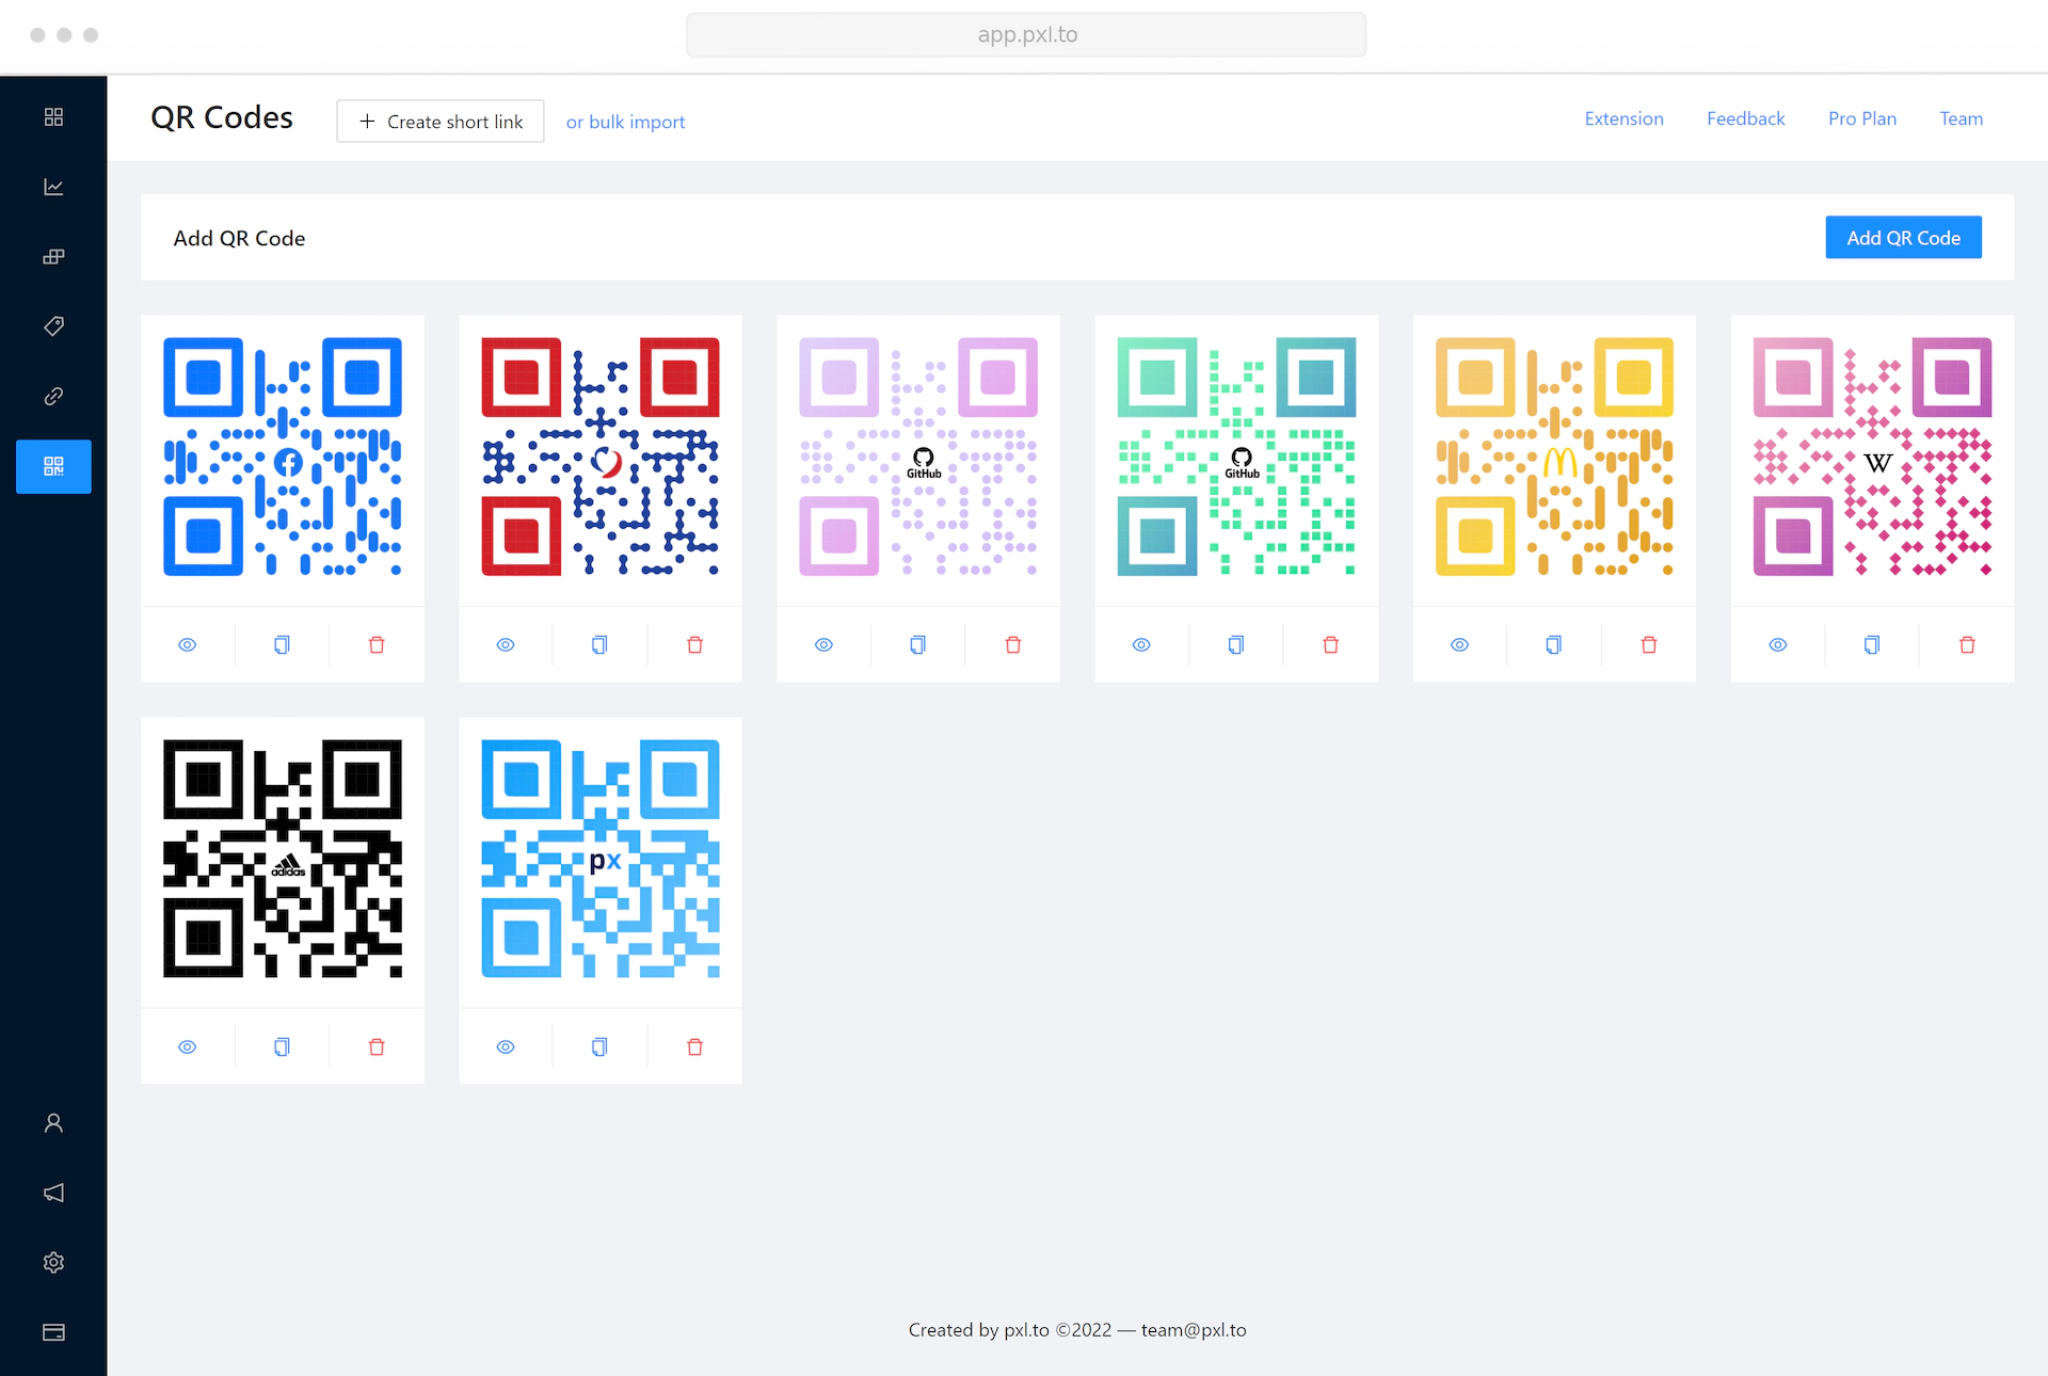Open the settings gear icon in sidebar

[54, 1263]
